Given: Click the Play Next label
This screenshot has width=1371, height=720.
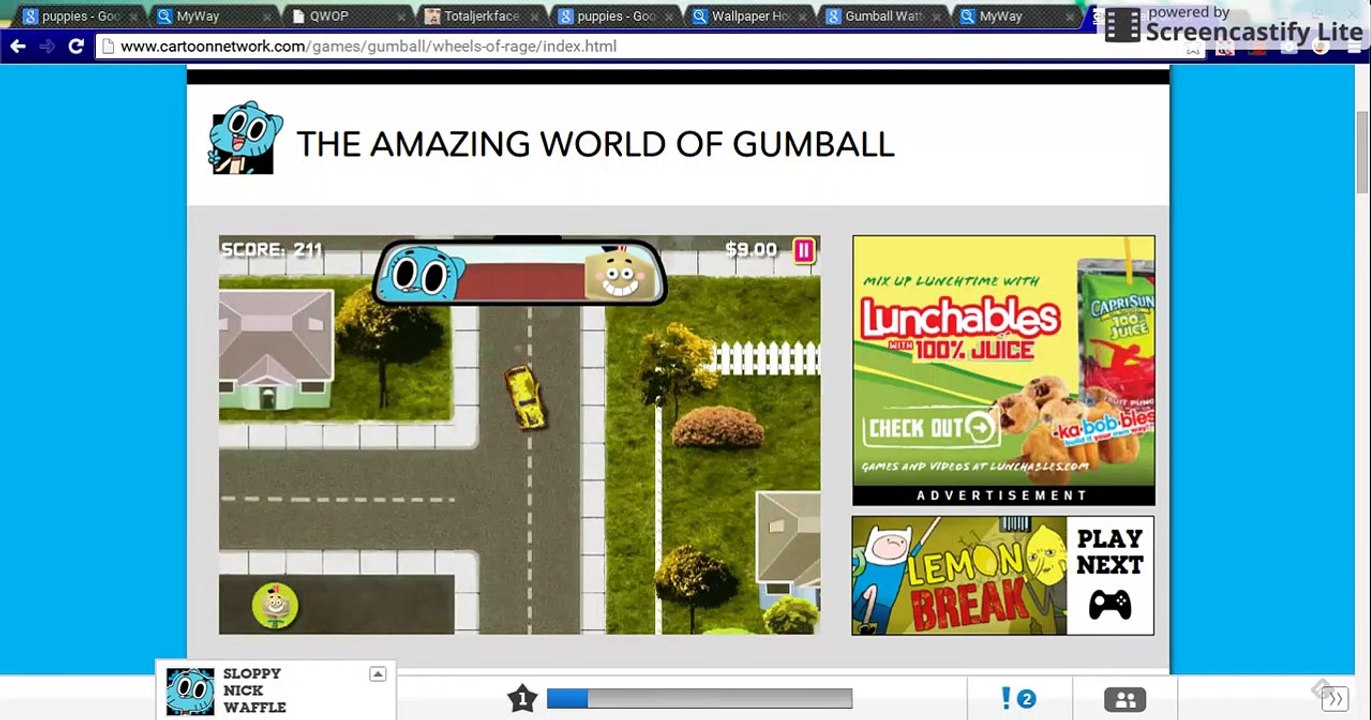Looking at the screenshot, I should click(x=1110, y=551).
